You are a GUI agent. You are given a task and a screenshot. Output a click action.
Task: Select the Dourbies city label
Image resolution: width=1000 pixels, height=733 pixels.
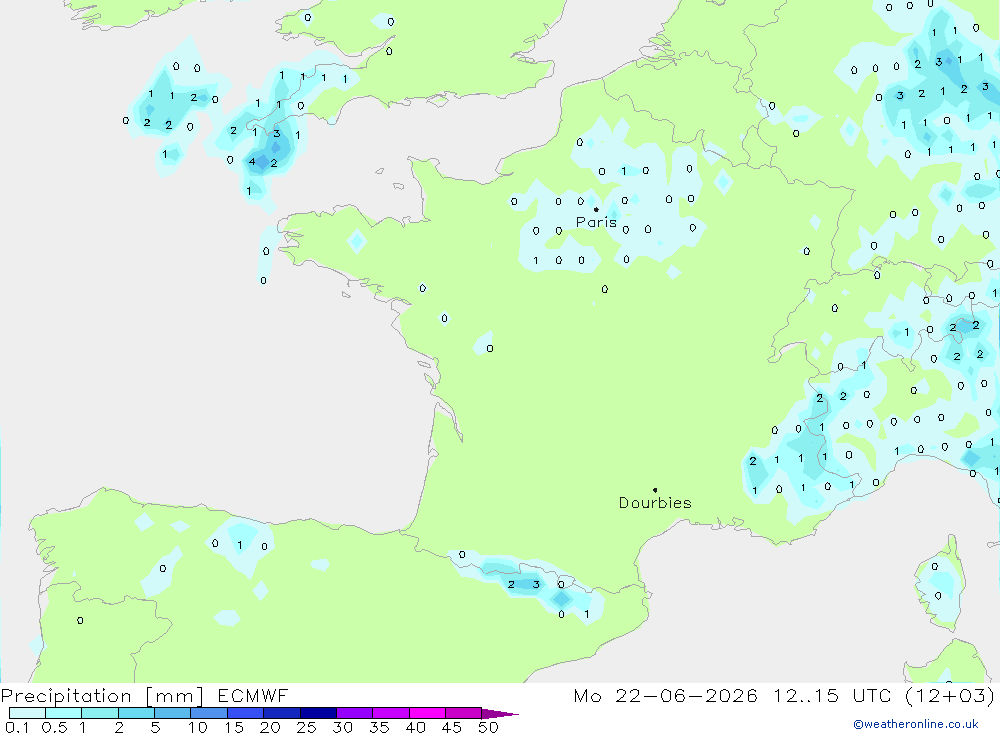[655, 503]
